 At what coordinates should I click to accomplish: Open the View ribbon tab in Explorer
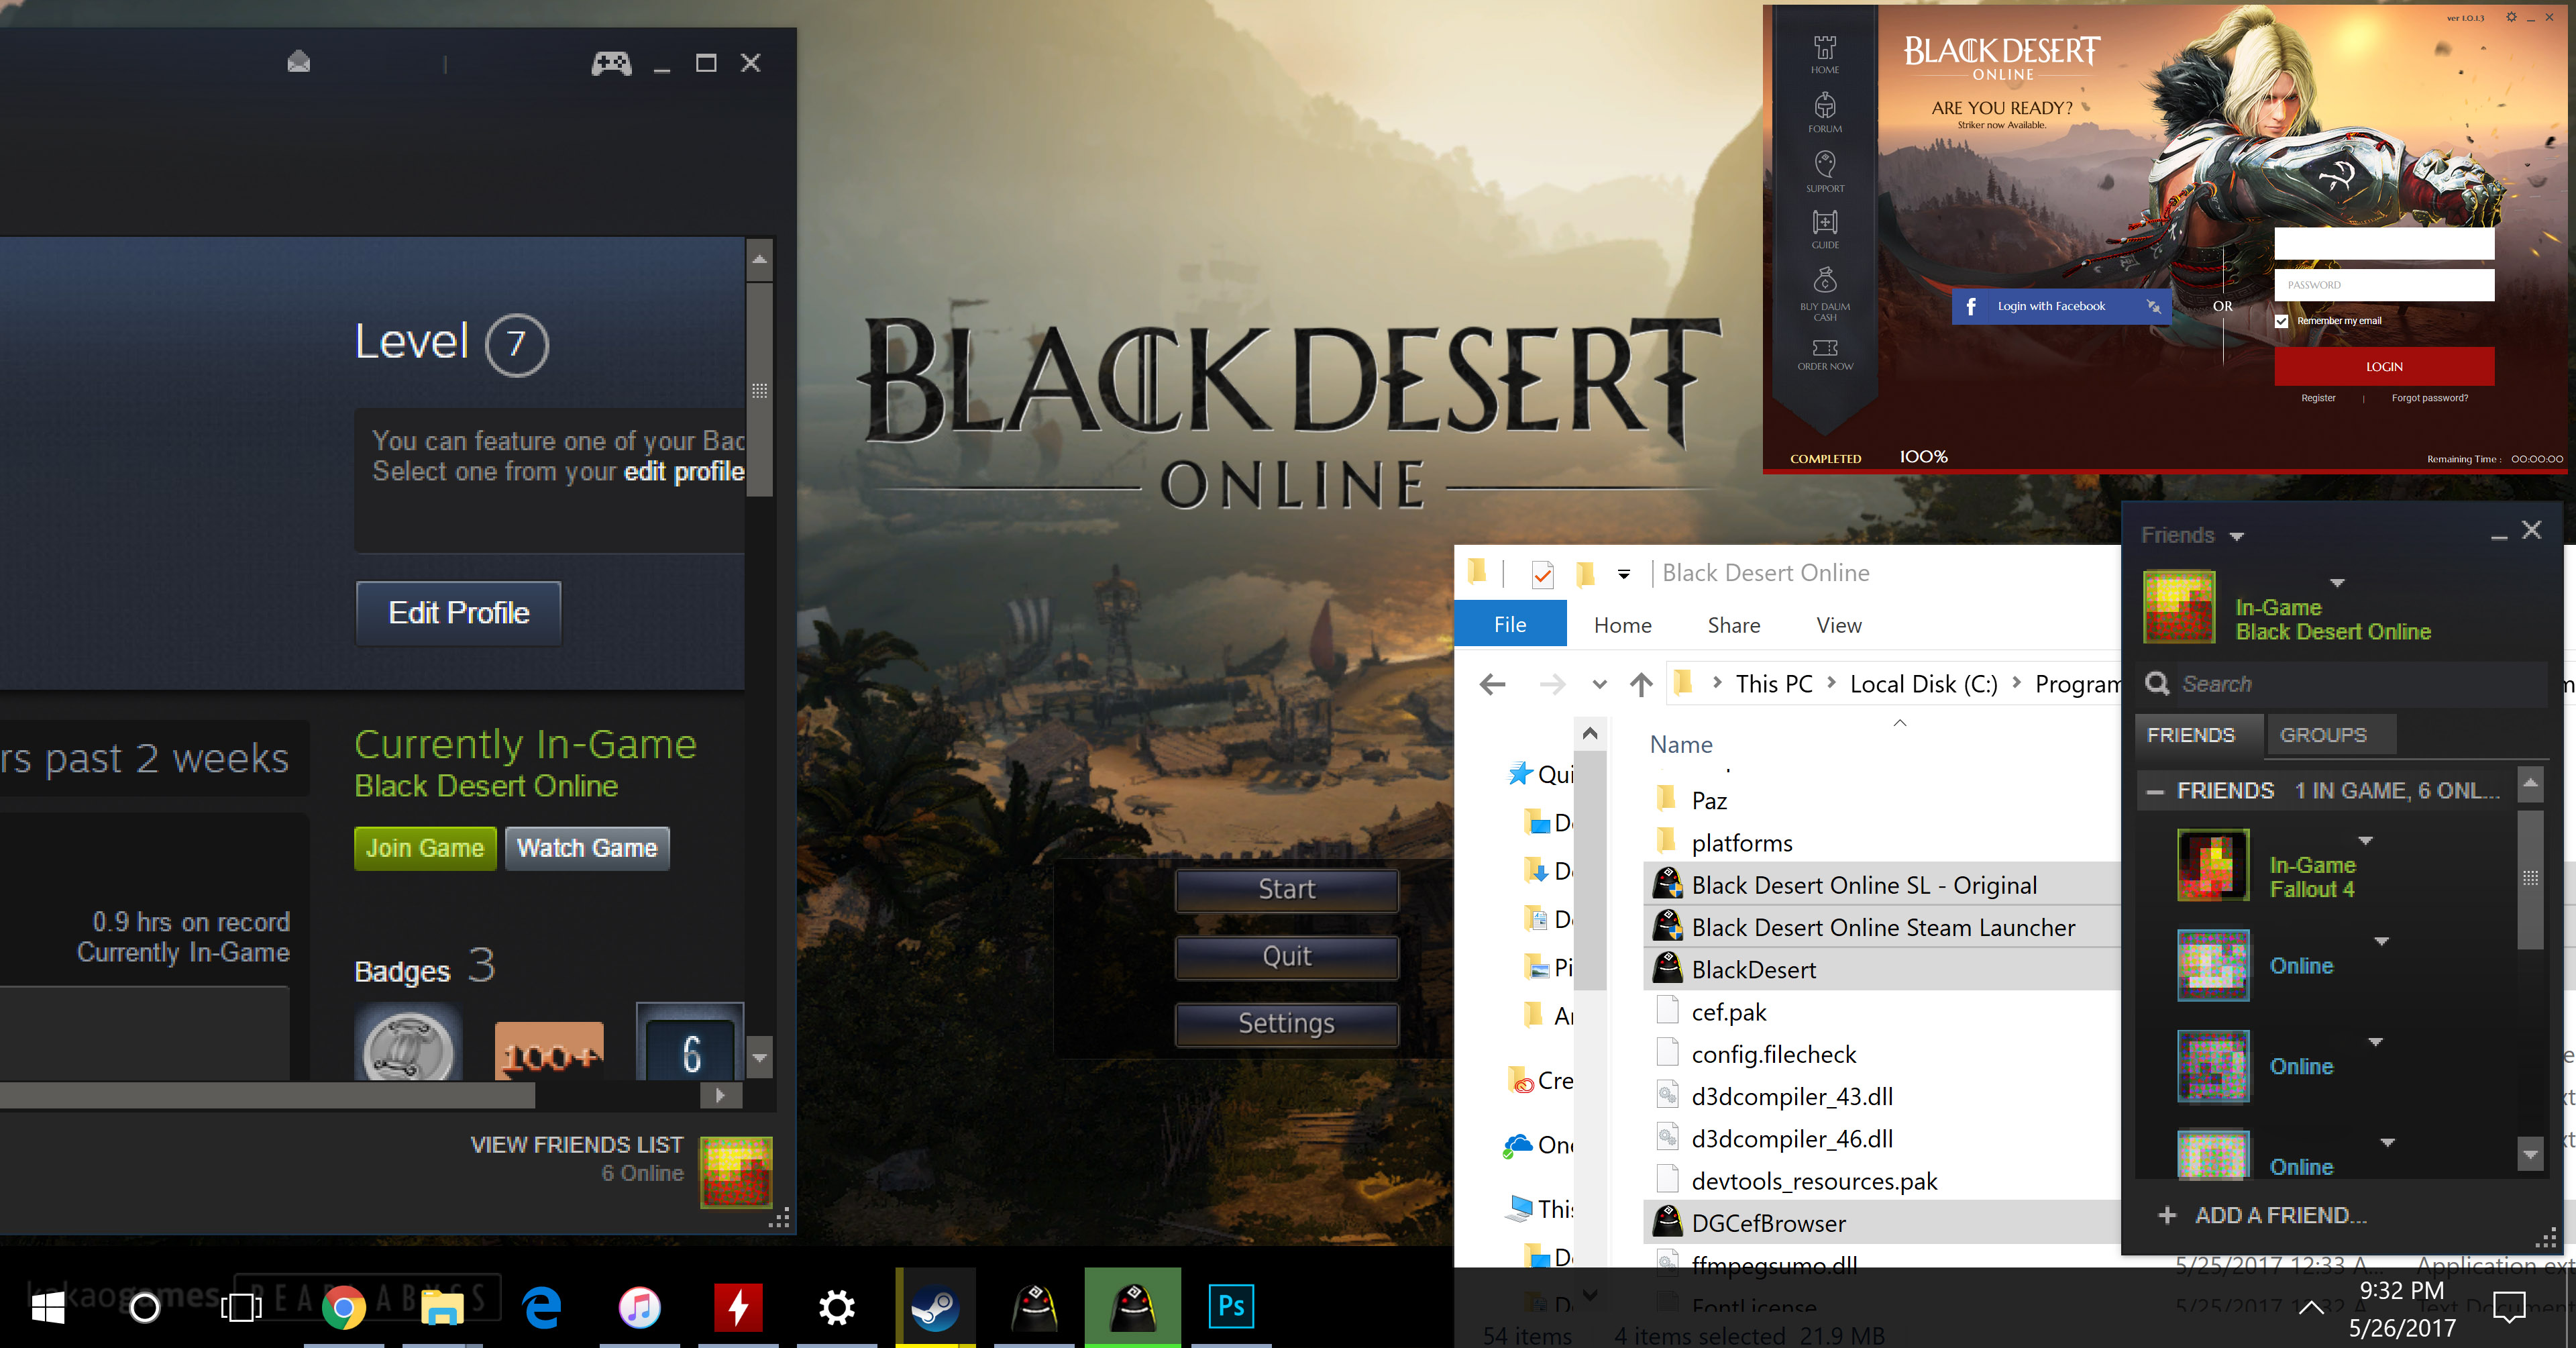1838,625
